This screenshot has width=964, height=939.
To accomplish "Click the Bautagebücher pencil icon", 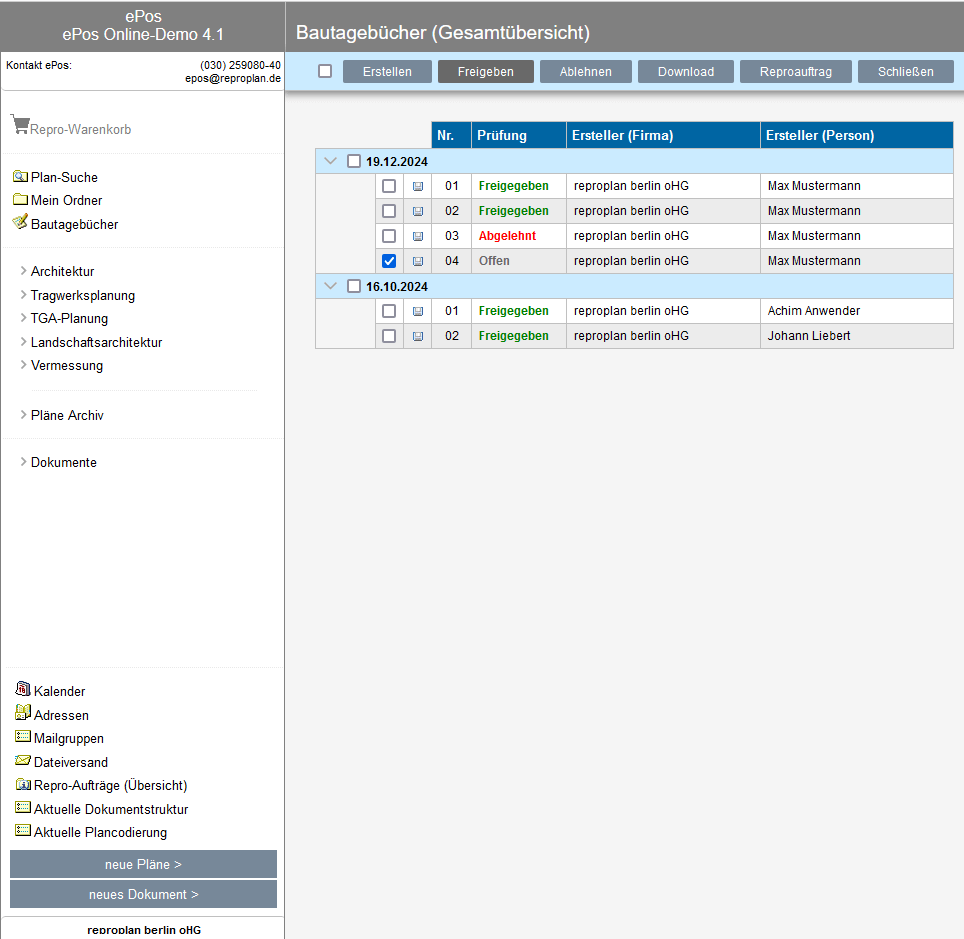I will 20,222.
